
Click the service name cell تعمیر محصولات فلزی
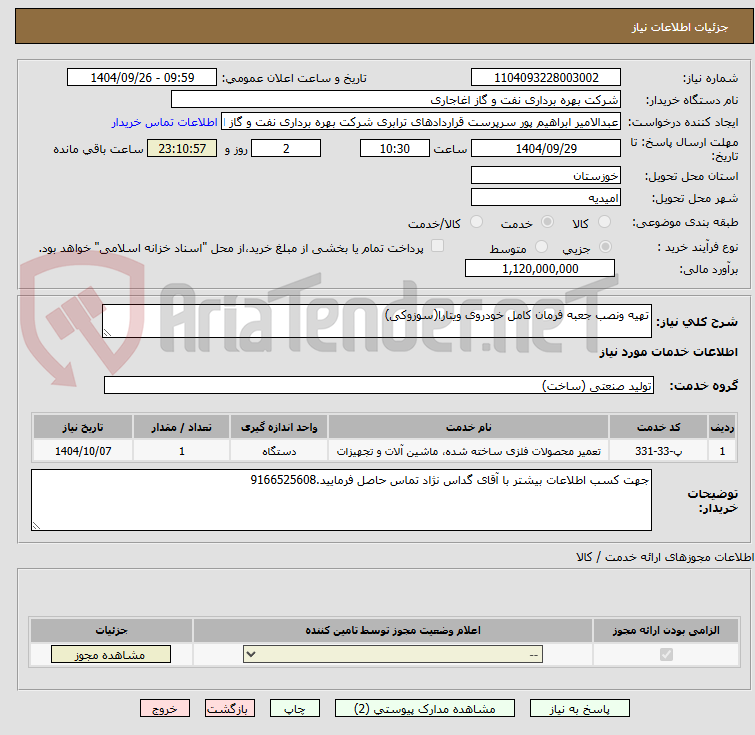pyautogui.click(x=469, y=451)
